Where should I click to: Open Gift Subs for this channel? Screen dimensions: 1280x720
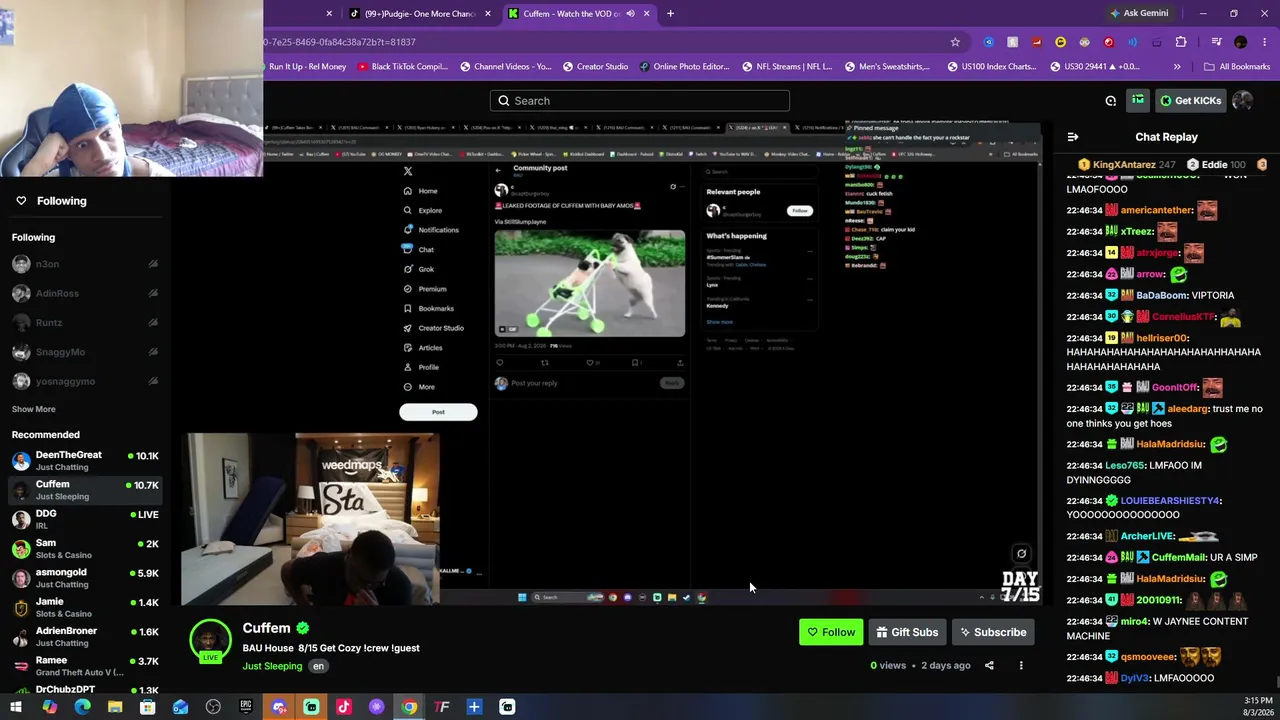click(x=907, y=632)
